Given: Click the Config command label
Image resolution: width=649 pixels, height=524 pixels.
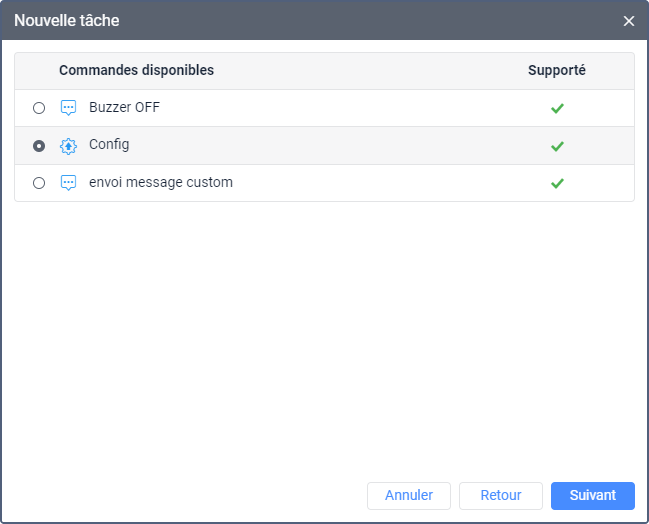Looking at the screenshot, I should point(109,145).
